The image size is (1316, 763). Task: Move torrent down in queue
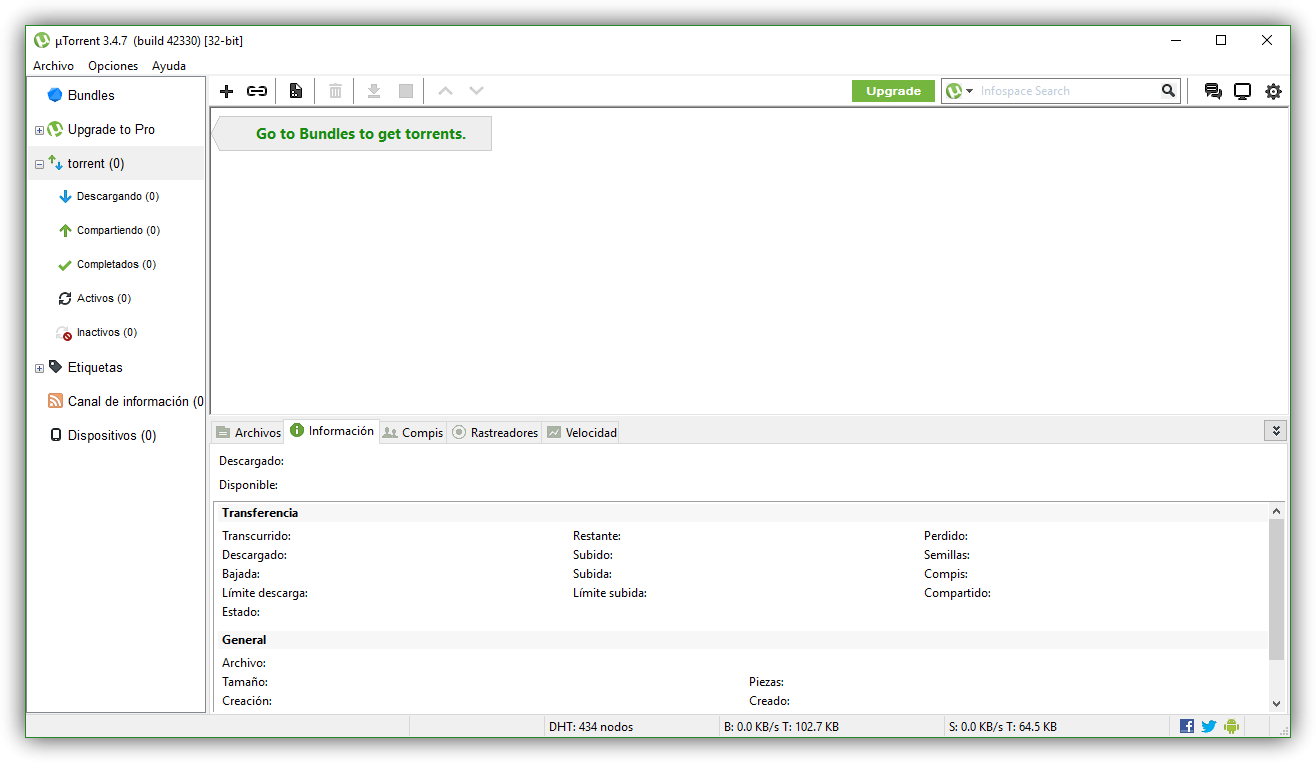coord(476,91)
